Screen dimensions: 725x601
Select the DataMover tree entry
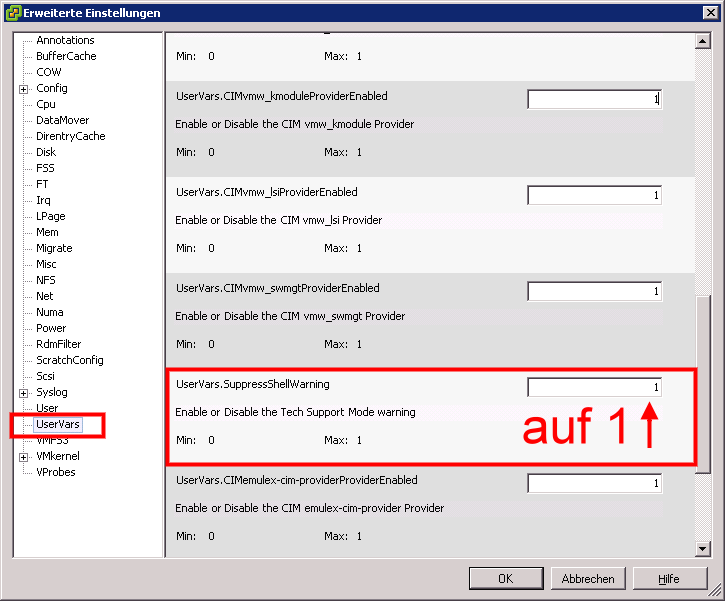(62, 120)
